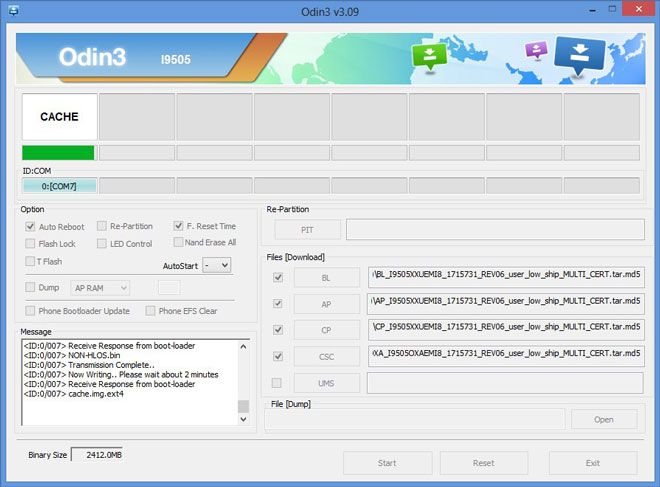The width and height of the screenshot is (660, 487).
Task: Click the purple upload bubble icon in banner
Action: [x=536, y=50]
